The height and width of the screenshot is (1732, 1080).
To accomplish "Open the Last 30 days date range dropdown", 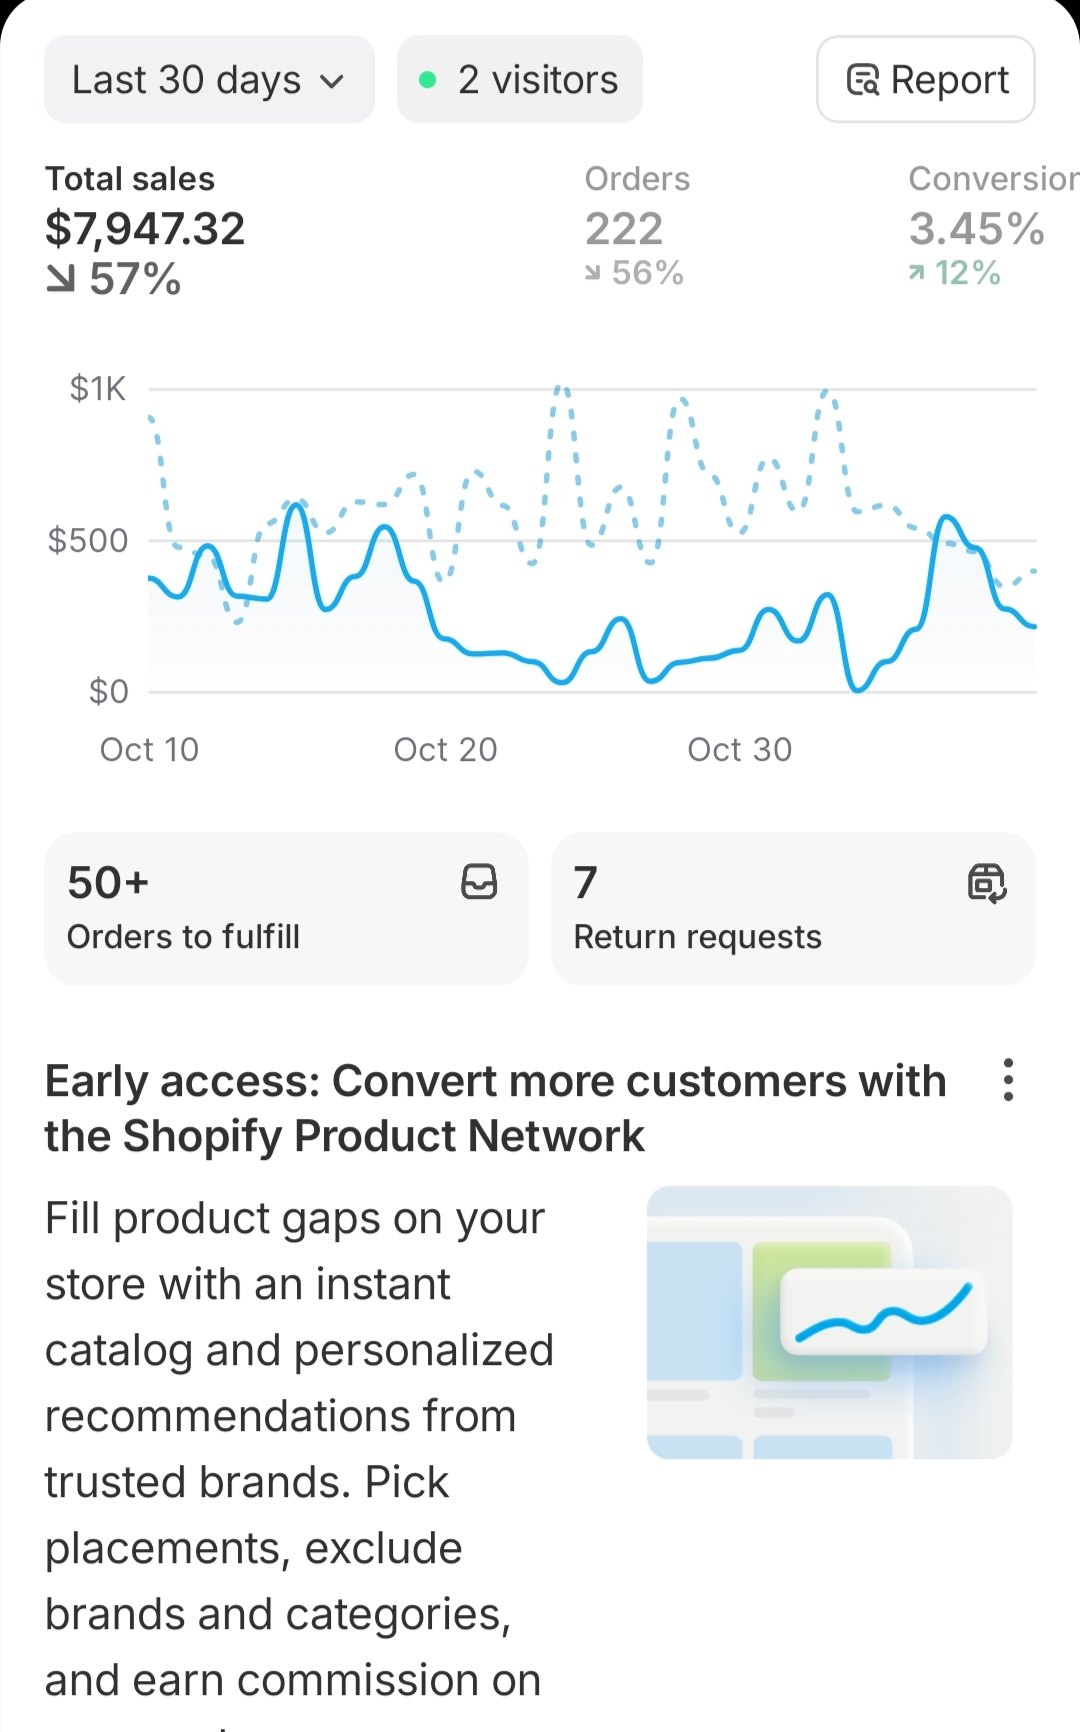I will click(x=208, y=80).
